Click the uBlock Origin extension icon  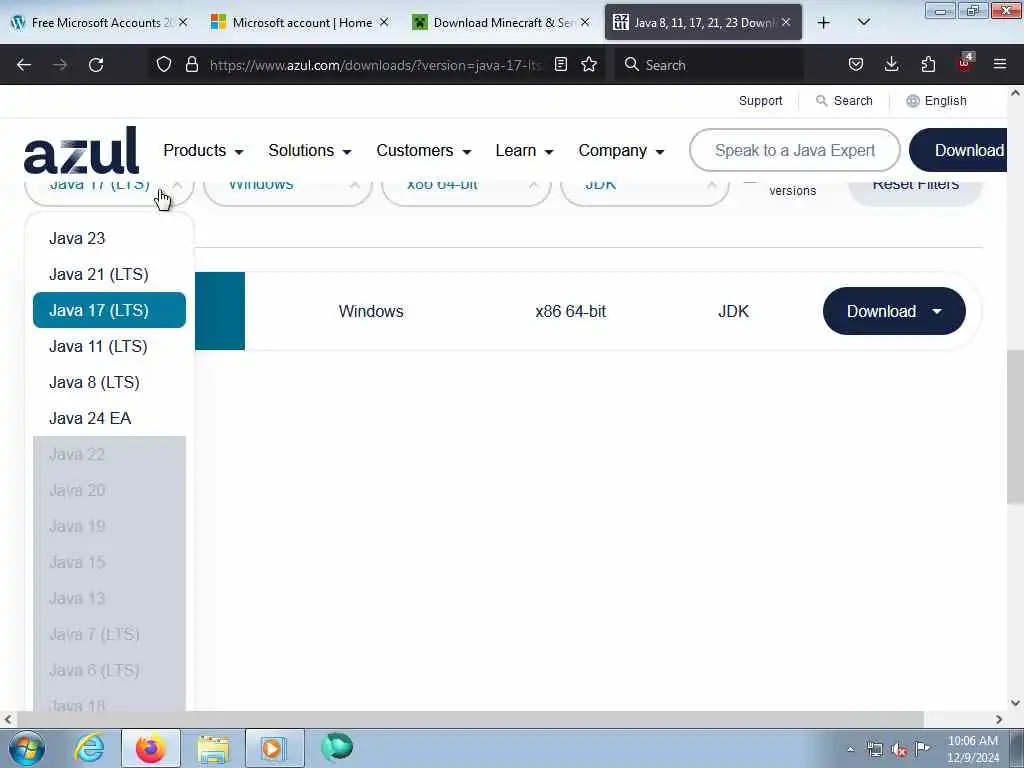[x=965, y=63]
